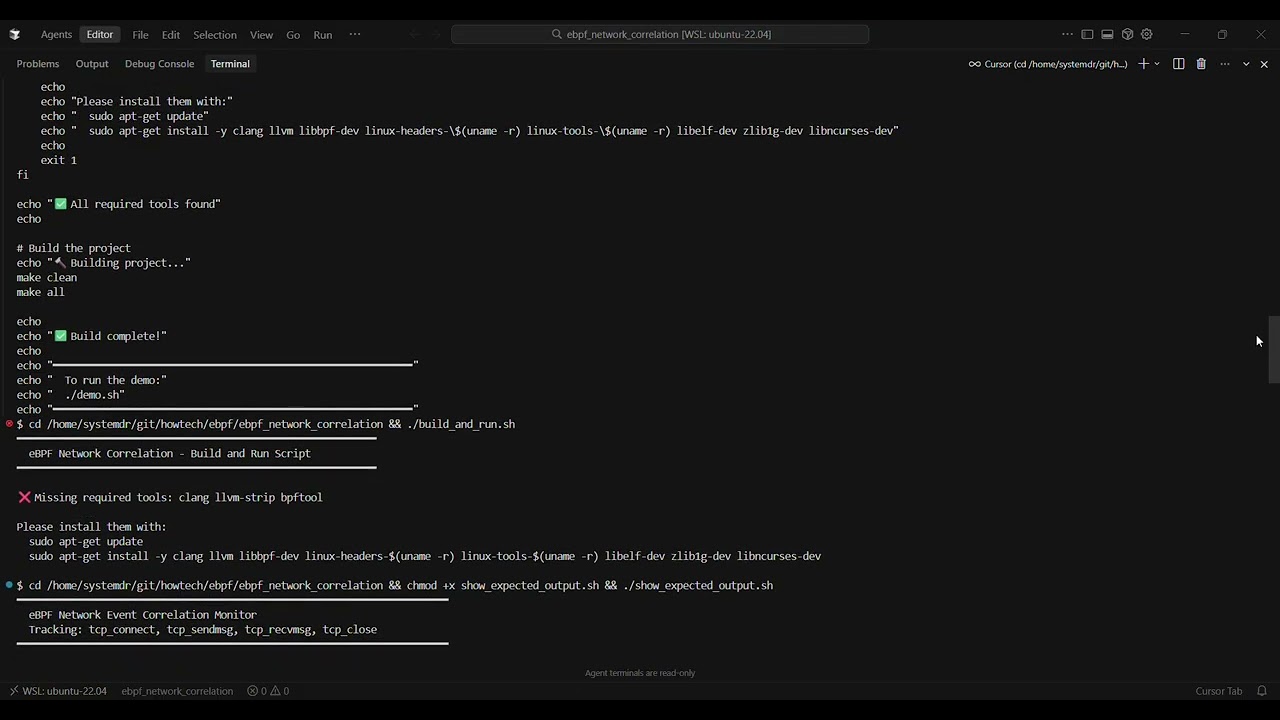Screen dimensions: 1280x720
Task: Split the terminal pane
Action: pyautogui.click(x=1179, y=64)
